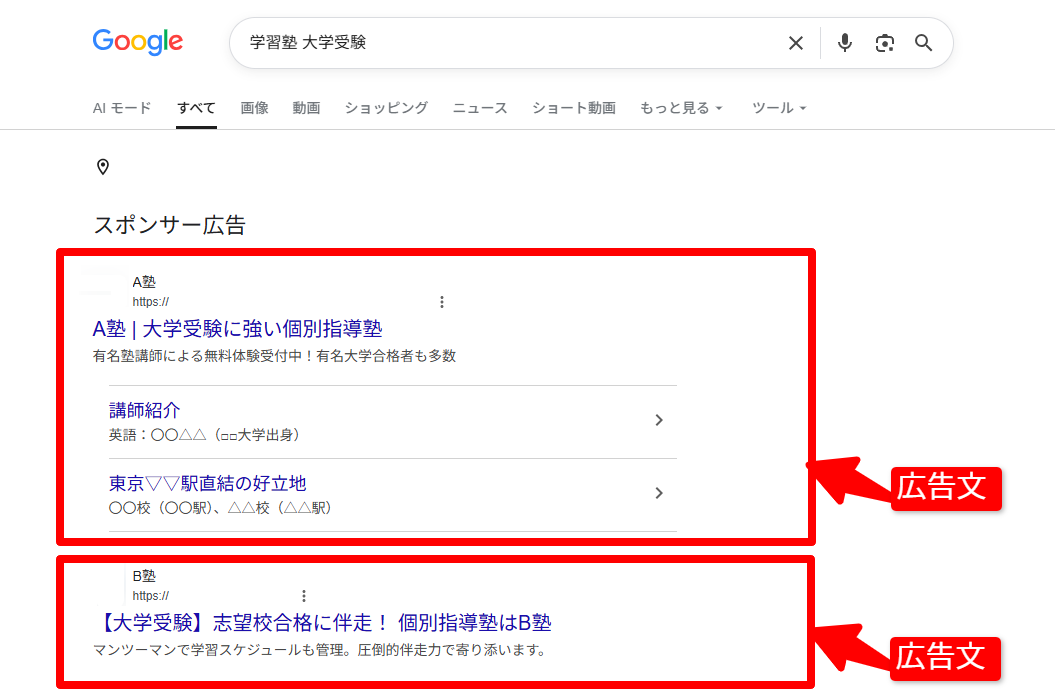Select the すべて tab

196,108
